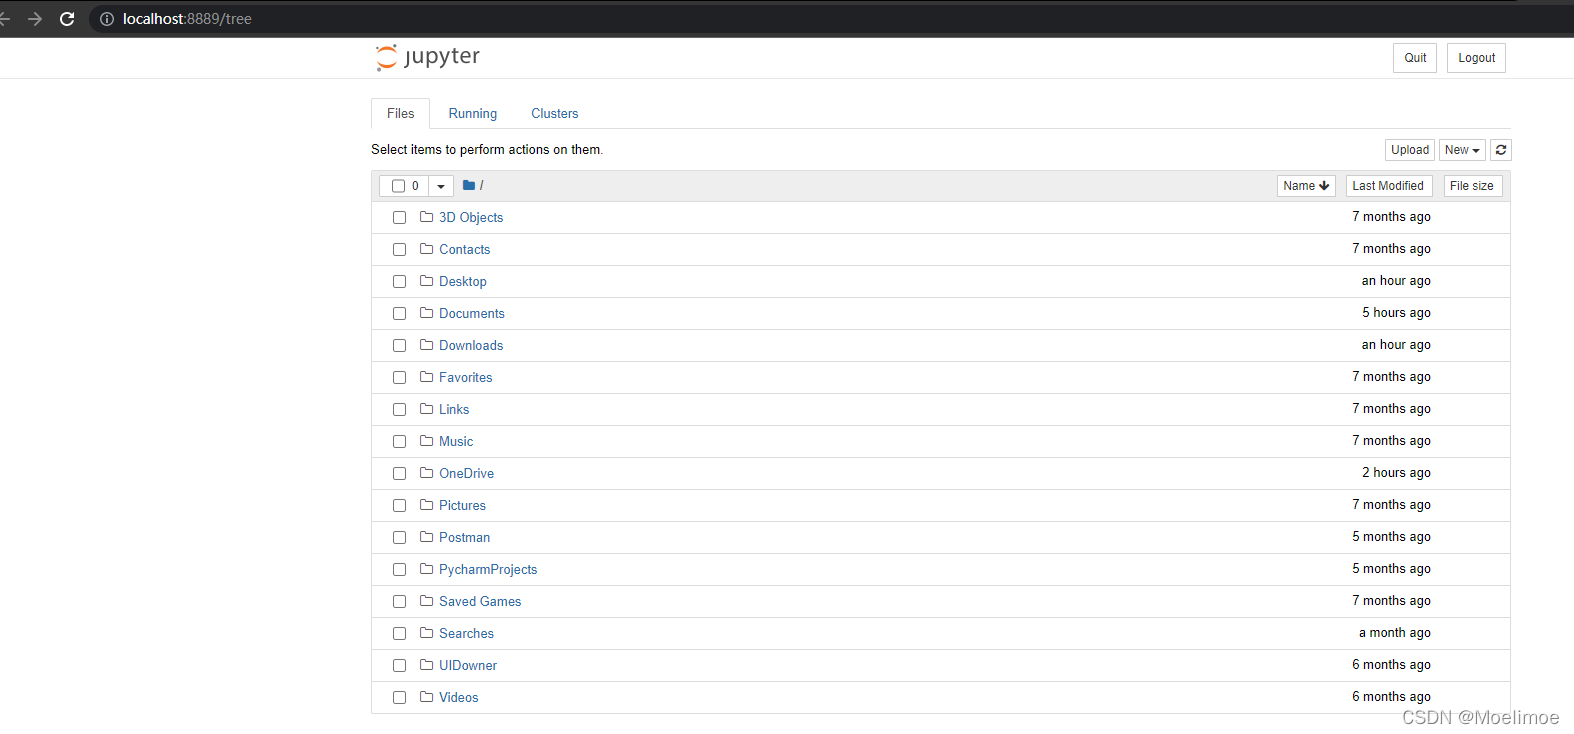Click folder icon next to Pictures
Screen dimensions: 1574x734
coord(426,505)
